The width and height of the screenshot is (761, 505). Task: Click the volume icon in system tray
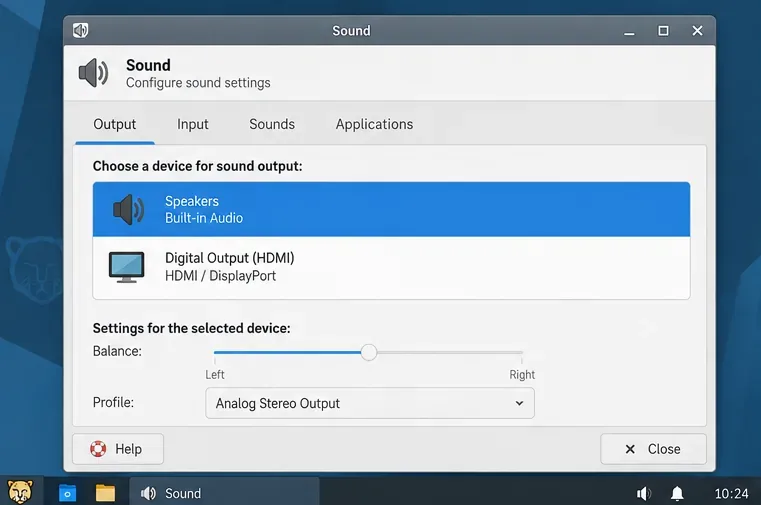(x=644, y=494)
